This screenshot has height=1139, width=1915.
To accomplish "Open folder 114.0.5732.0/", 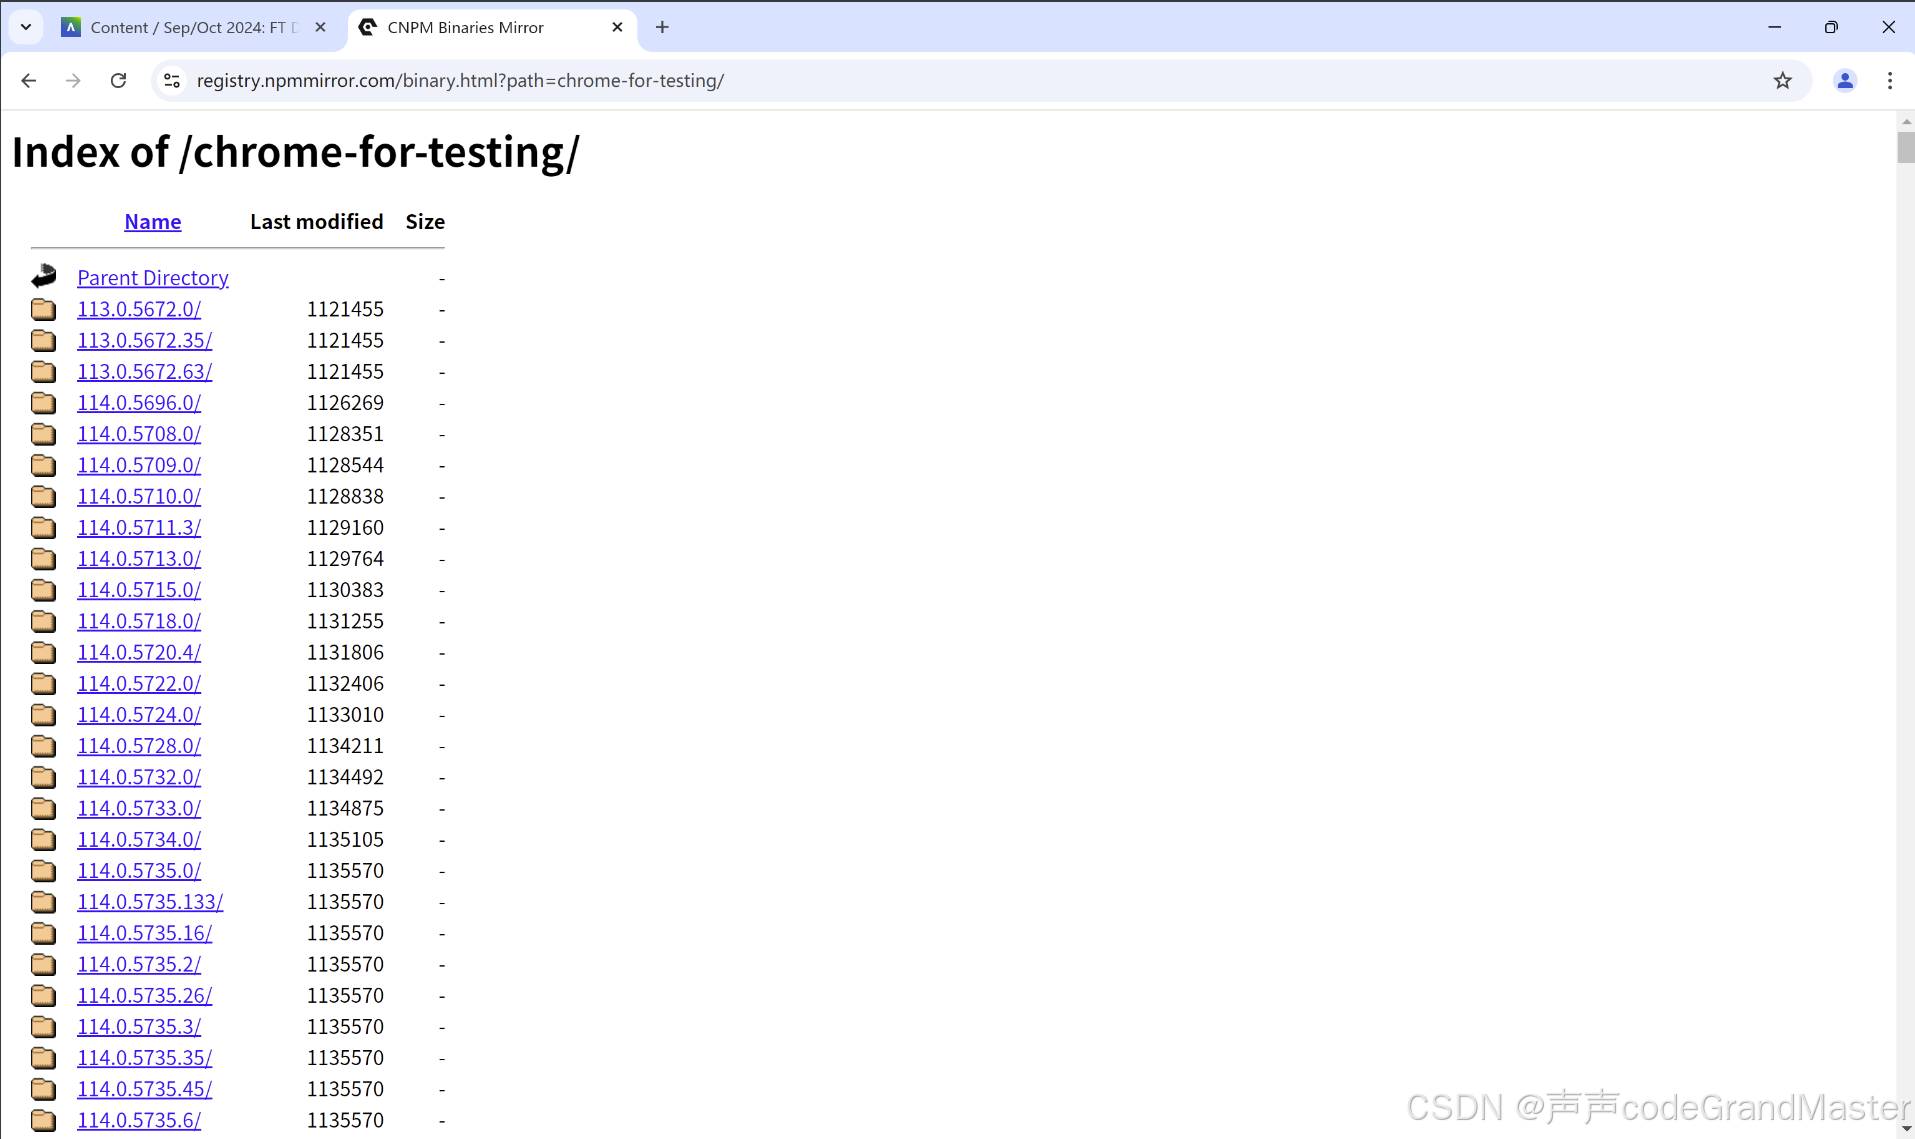I will (139, 777).
